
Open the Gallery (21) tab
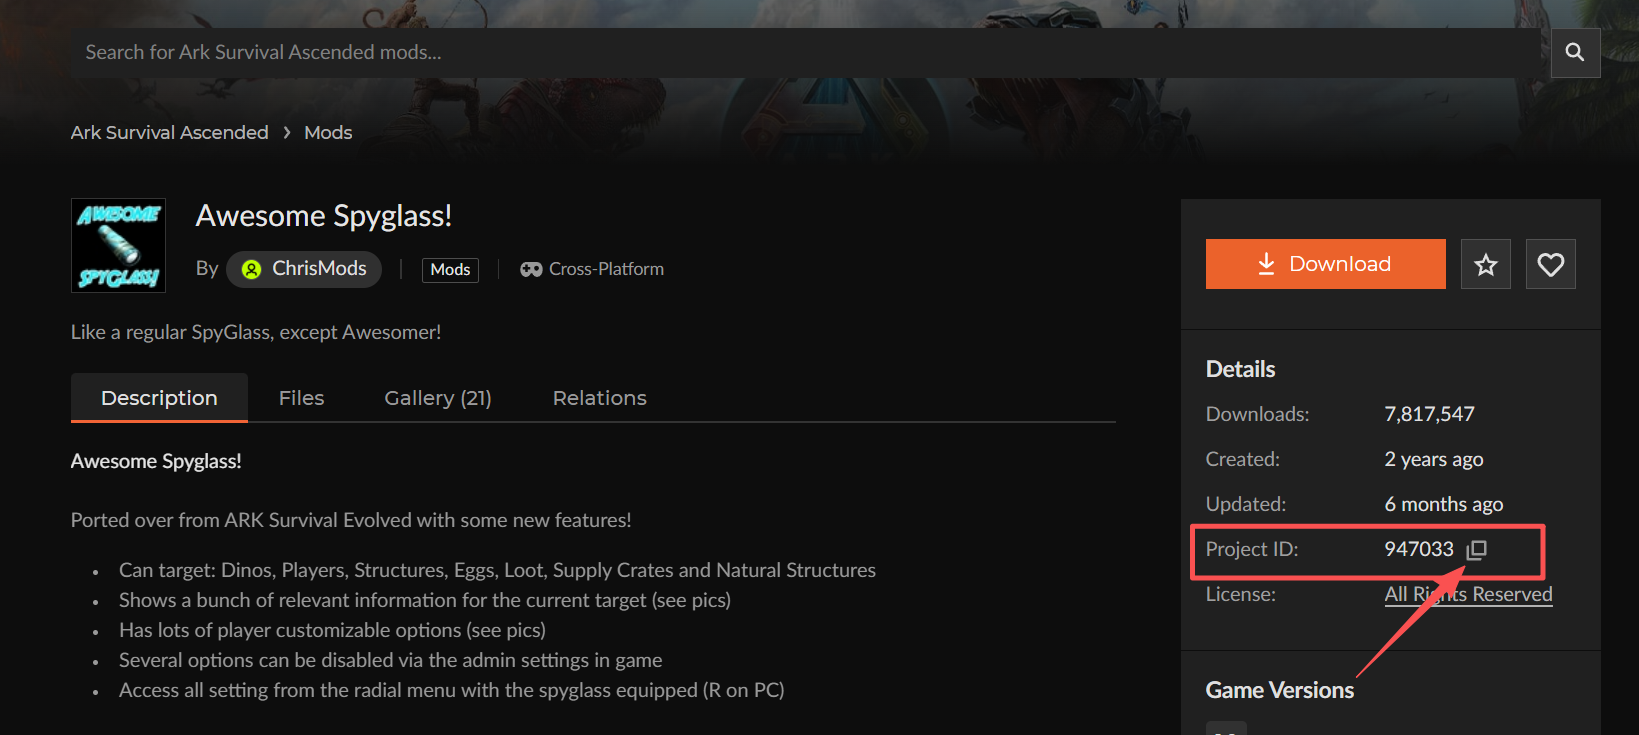pos(438,398)
